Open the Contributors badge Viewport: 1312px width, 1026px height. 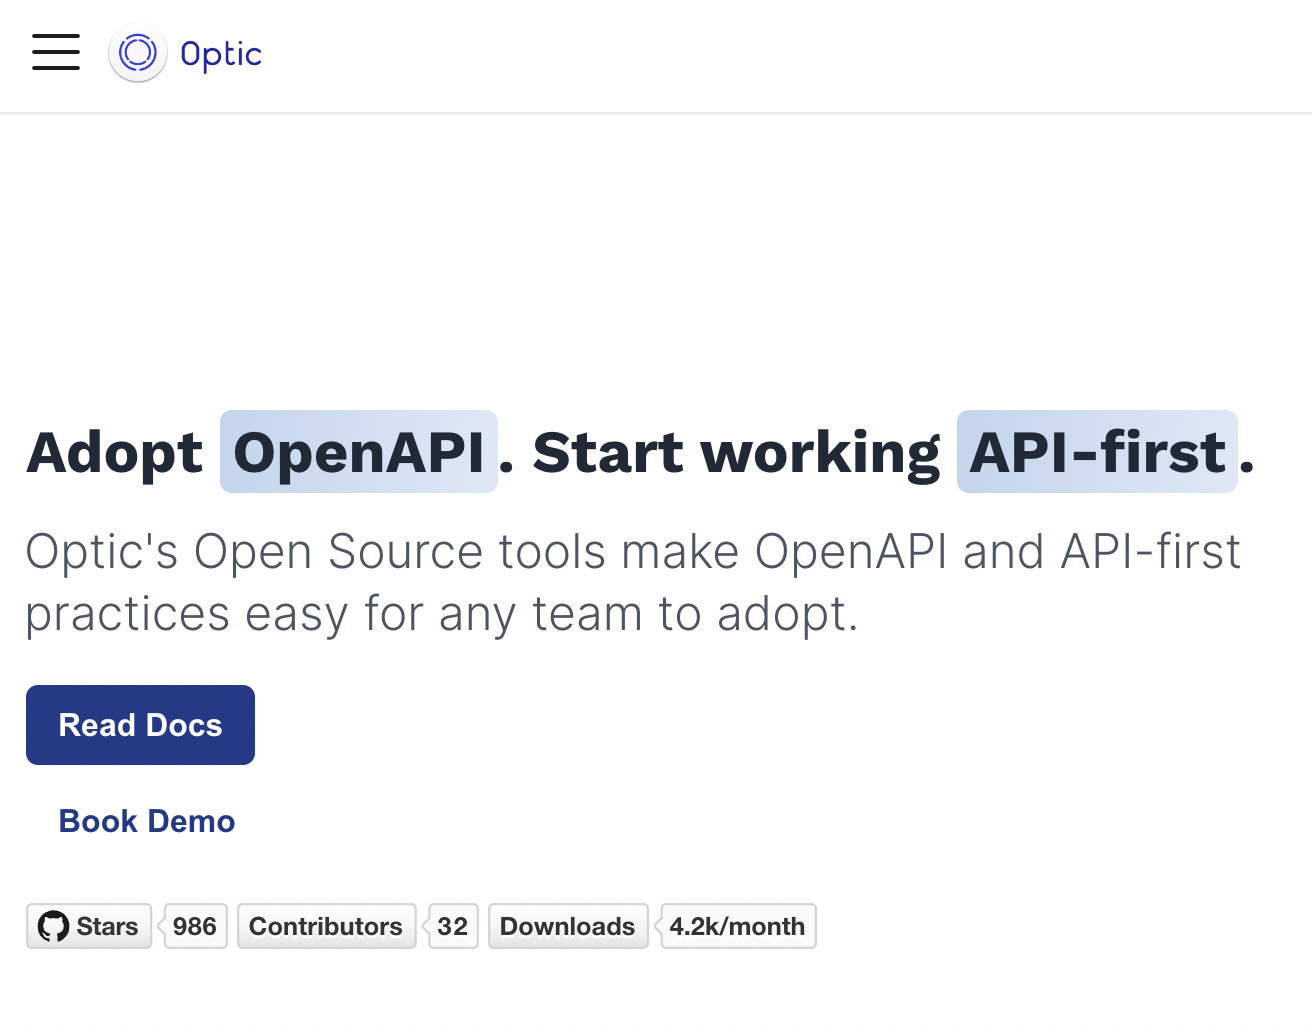(326, 926)
